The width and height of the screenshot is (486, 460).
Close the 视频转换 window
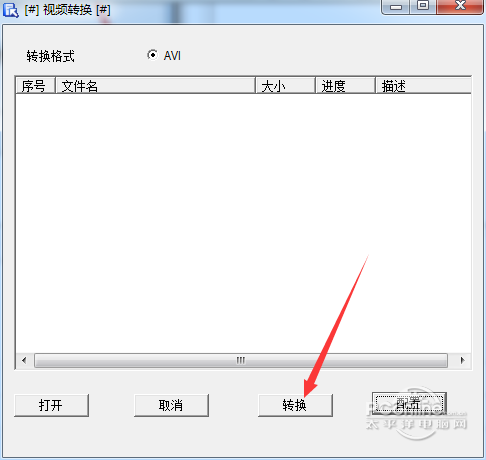460,6
